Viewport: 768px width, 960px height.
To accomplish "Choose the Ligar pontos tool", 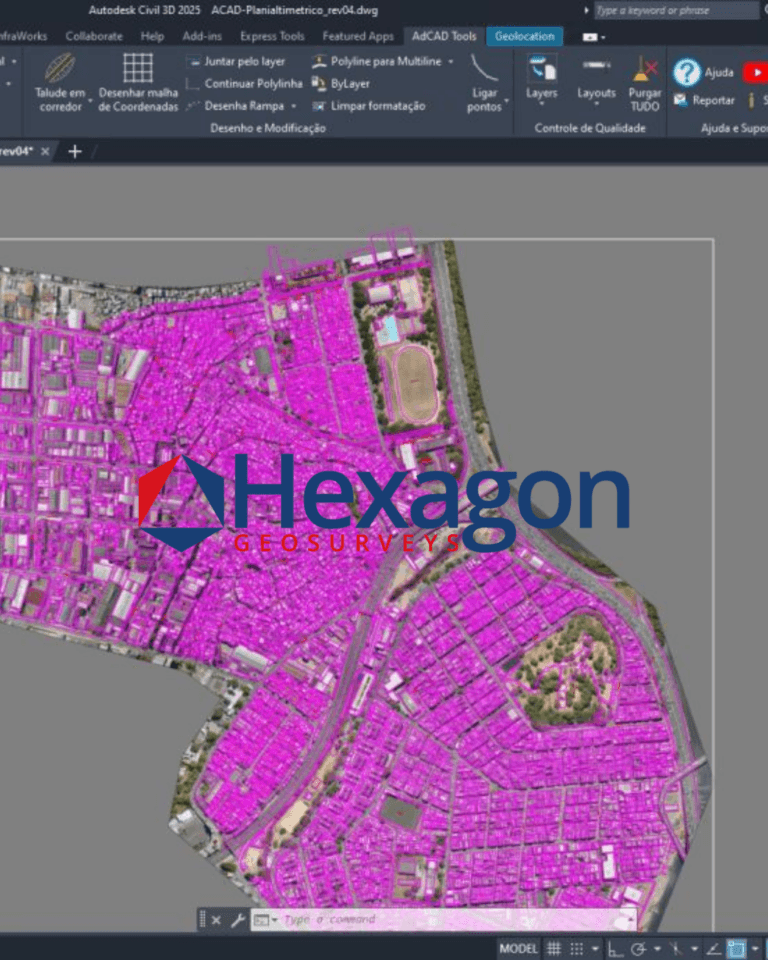I will (x=484, y=83).
